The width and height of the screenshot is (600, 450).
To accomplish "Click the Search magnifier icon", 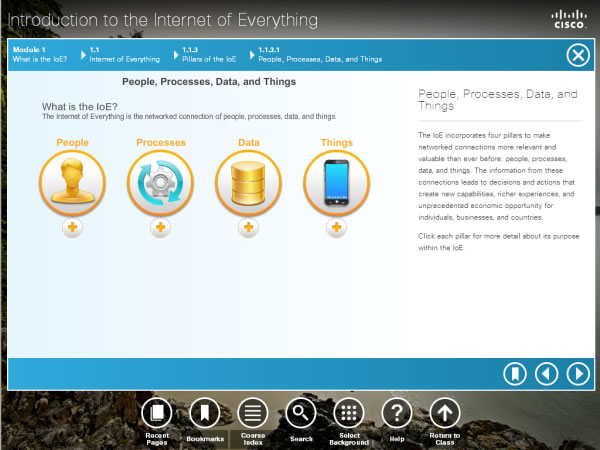I will click(301, 413).
